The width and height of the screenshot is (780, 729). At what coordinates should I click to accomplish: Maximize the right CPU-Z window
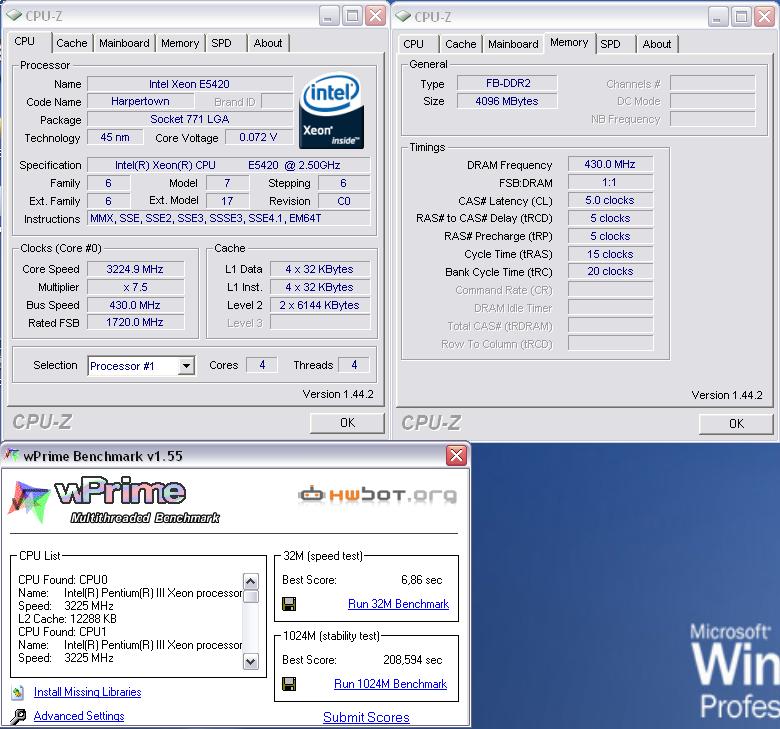click(x=741, y=17)
